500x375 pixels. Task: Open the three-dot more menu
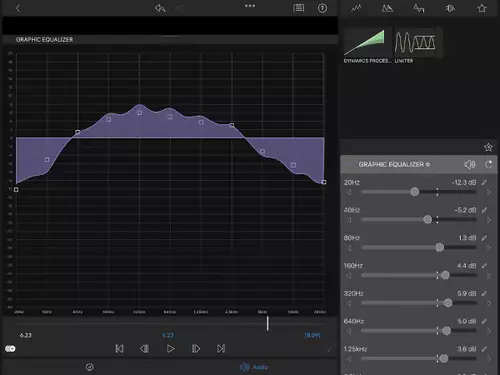coord(250,6)
